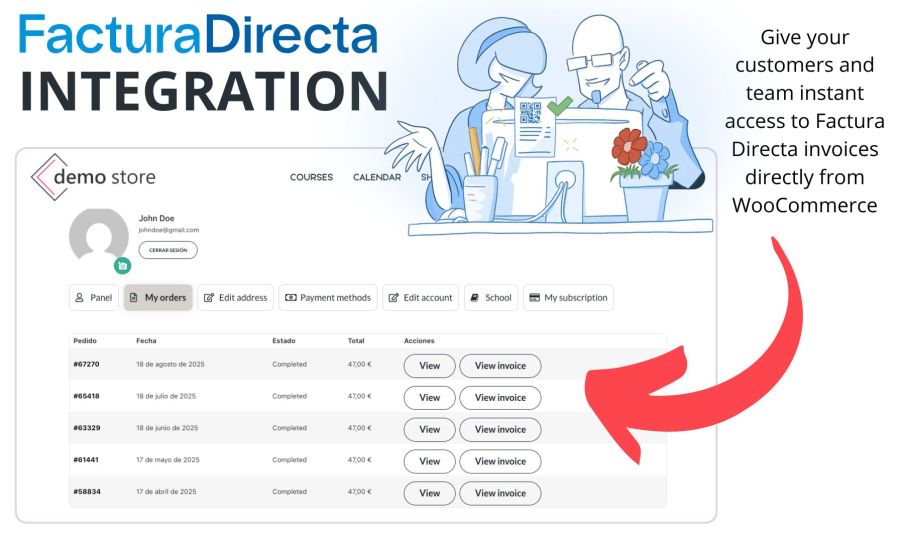Click order number #67270

point(86,364)
